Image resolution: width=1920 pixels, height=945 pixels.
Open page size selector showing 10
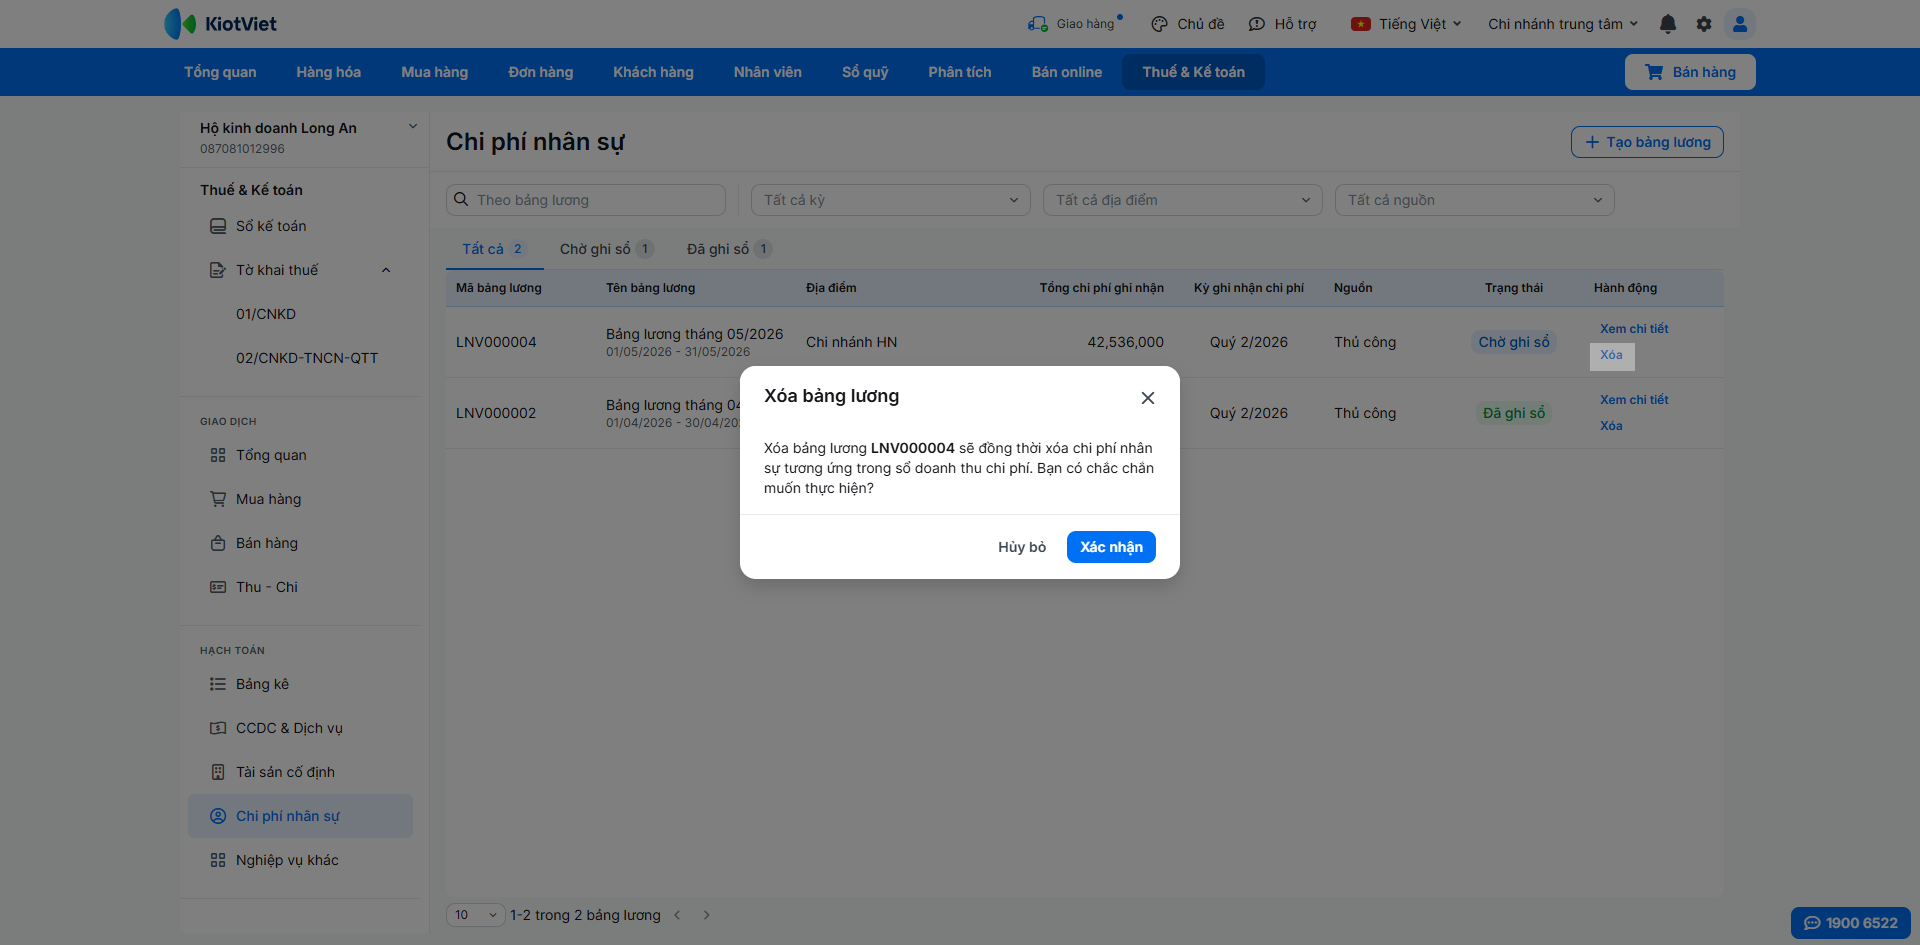pyautogui.click(x=475, y=915)
